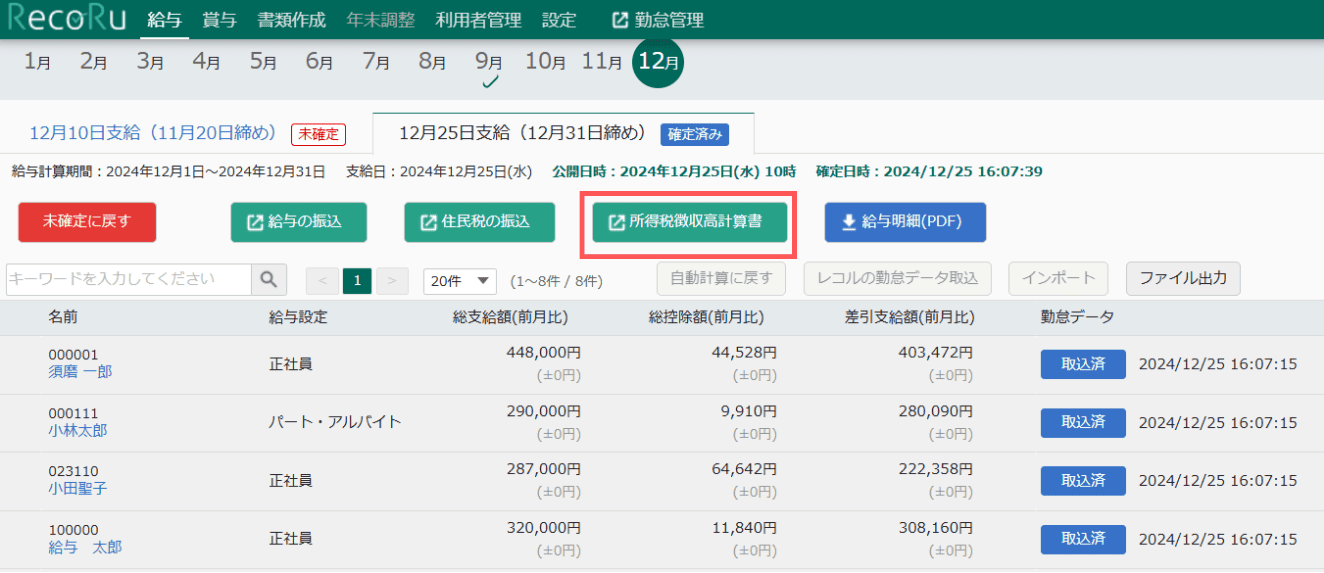Click the レコルの勤怠データ取込 button
Viewport: 1324px width, 573px height.
point(897,278)
